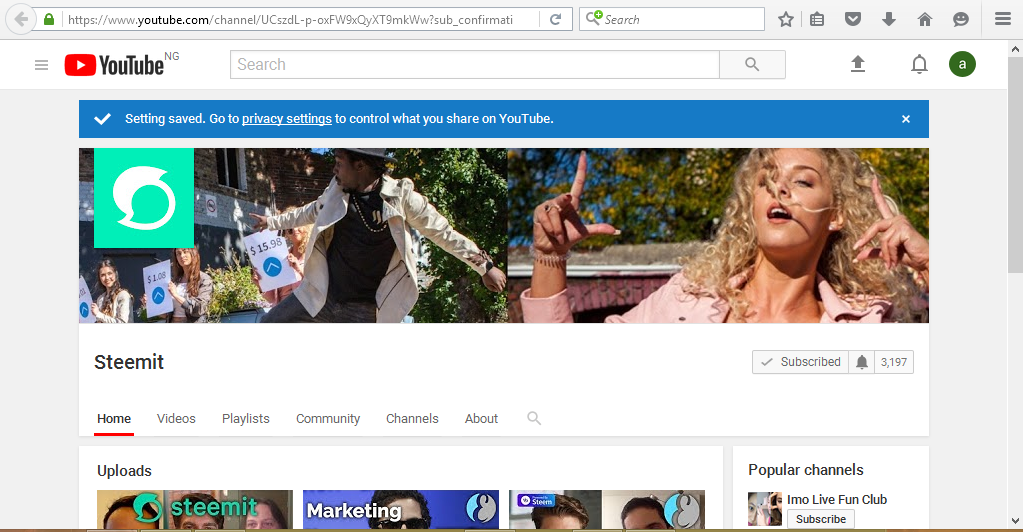Click the green padlock security icon

click(x=49, y=20)
